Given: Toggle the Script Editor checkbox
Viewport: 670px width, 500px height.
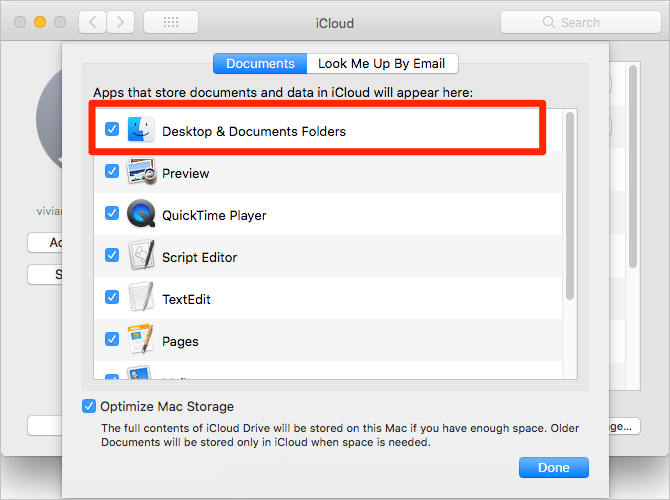Looking at the screenshot, I should (112, 256).
